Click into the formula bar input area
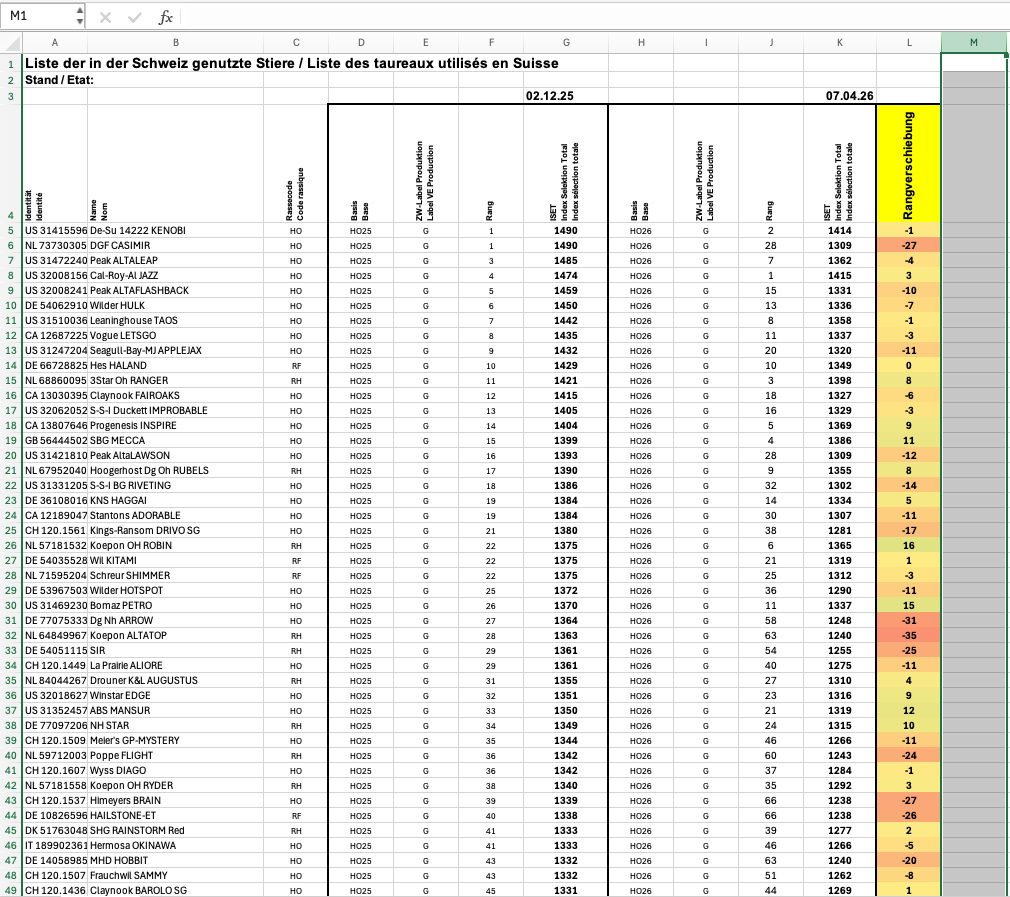The image size is (1010, 897). pyautogui.click(x=590, y=17)
